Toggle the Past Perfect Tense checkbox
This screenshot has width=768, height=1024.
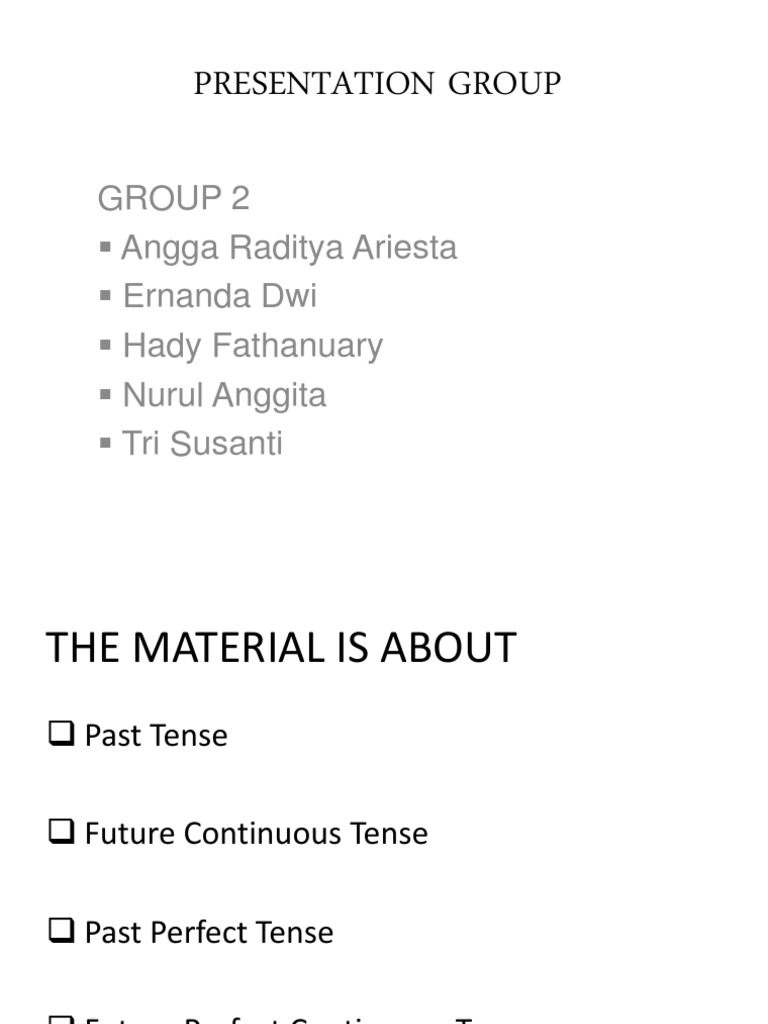pos(61,931)
